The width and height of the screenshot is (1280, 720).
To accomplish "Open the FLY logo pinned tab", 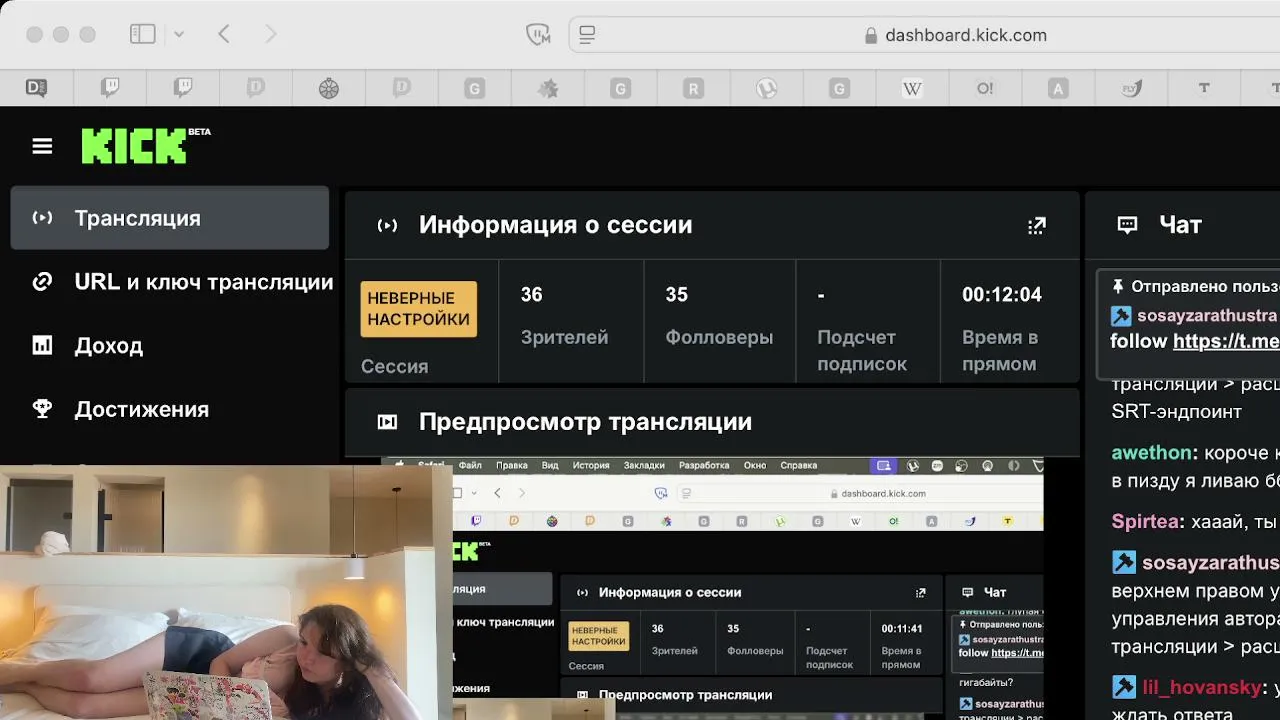I will tap(1131, 88).
